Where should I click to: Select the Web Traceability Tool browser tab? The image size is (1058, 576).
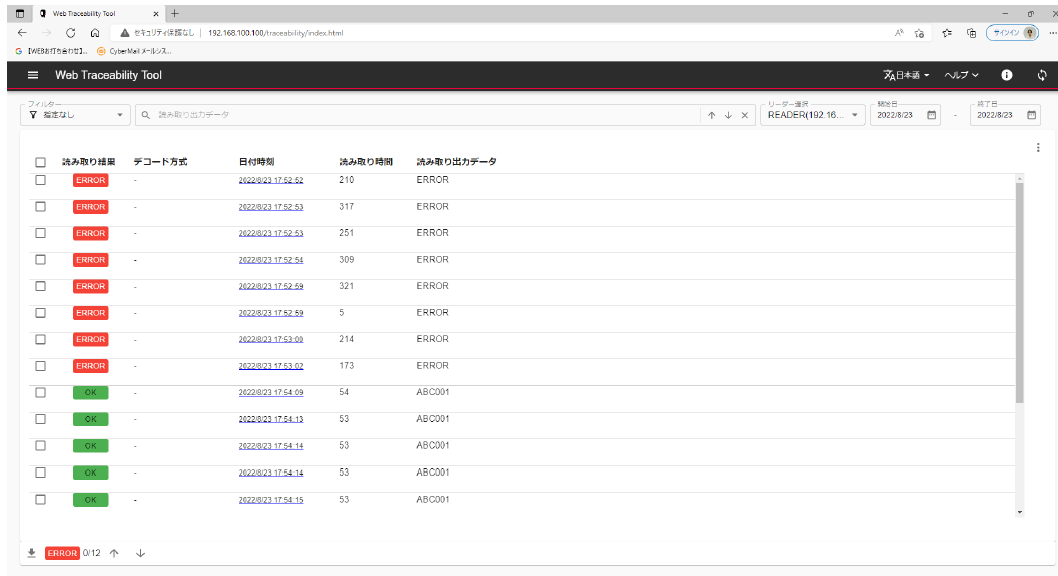click(99, 13)
